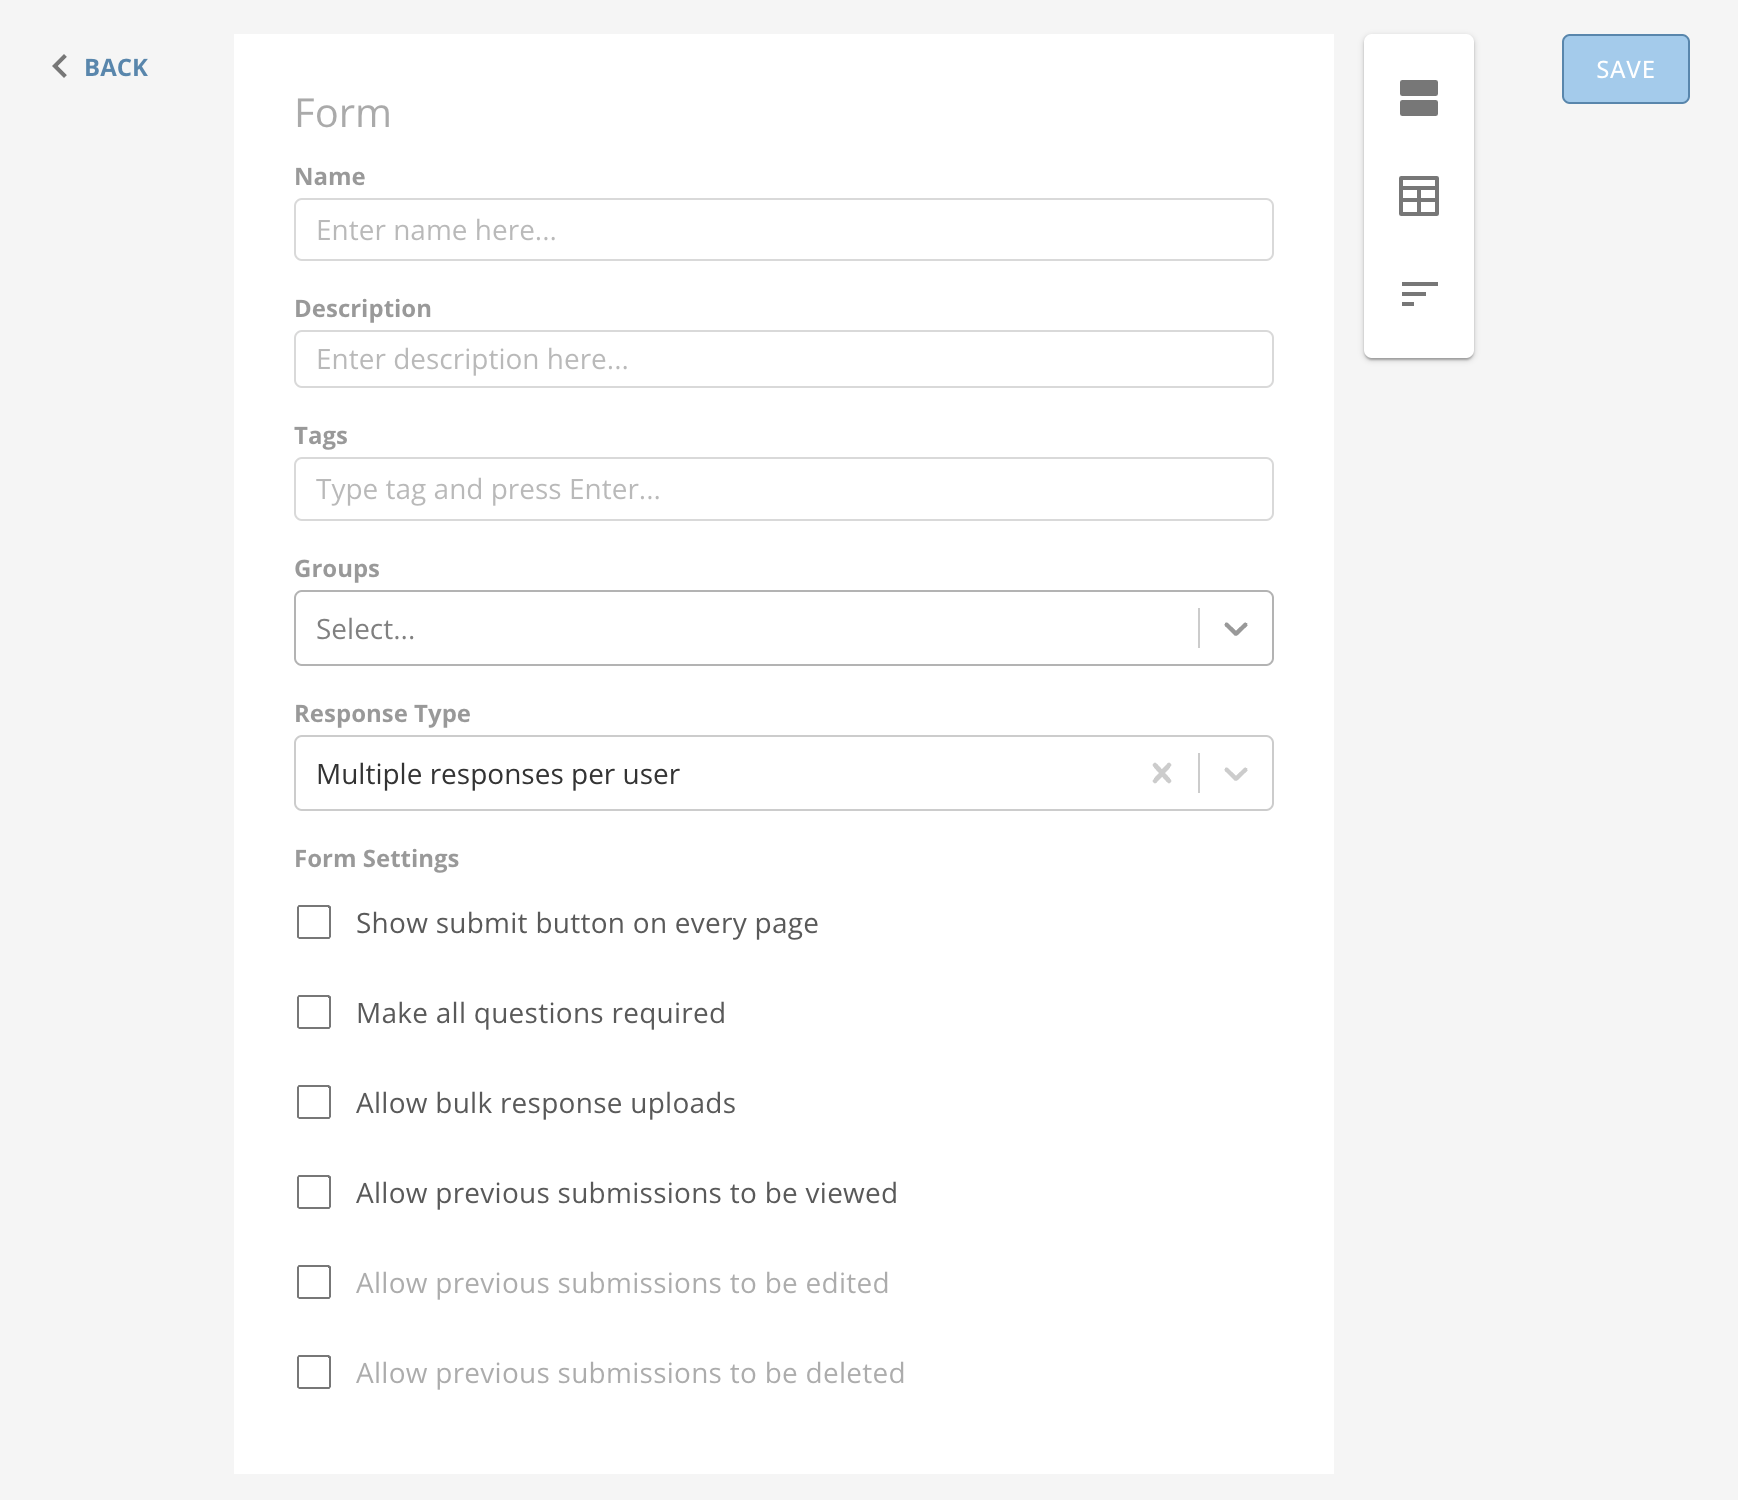Focus the Tags input field
Screen dimensions: 1738x1500
(783, 488)
